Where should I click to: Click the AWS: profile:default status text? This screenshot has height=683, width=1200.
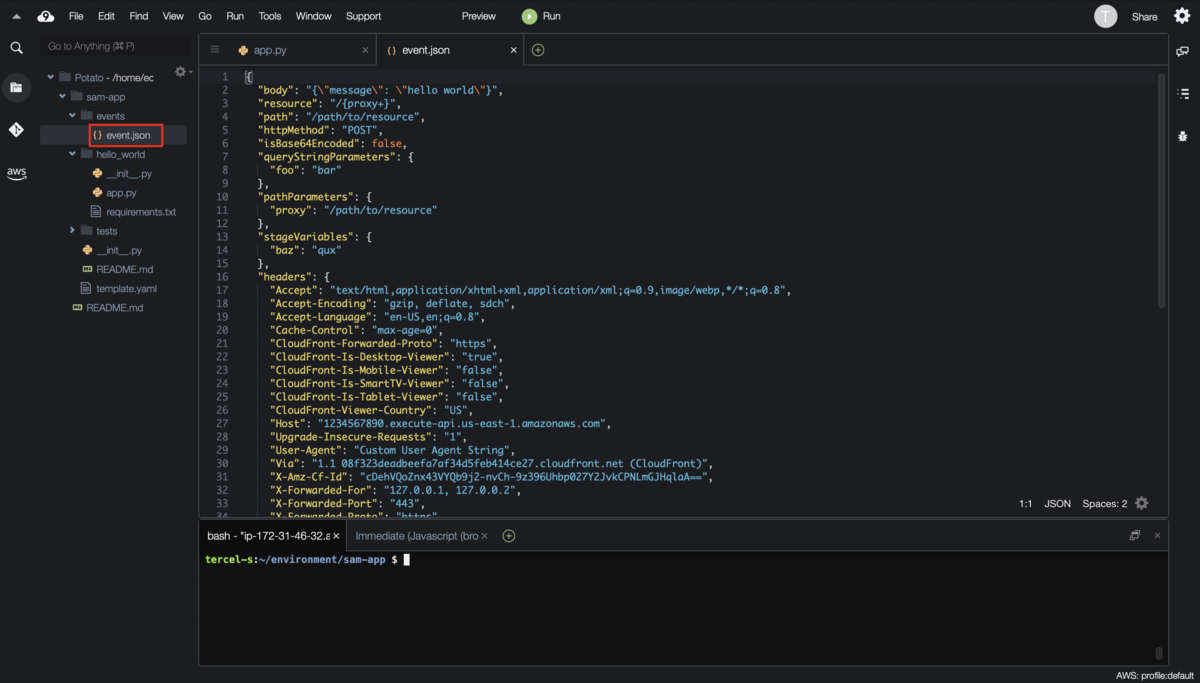(x=1155, y=676)
